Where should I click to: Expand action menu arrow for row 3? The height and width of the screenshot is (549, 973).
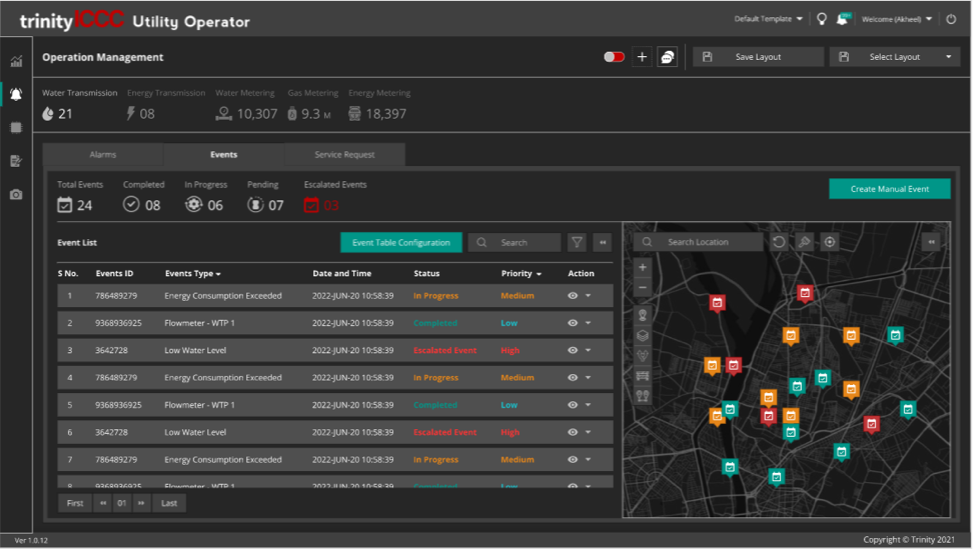[588, 350]
